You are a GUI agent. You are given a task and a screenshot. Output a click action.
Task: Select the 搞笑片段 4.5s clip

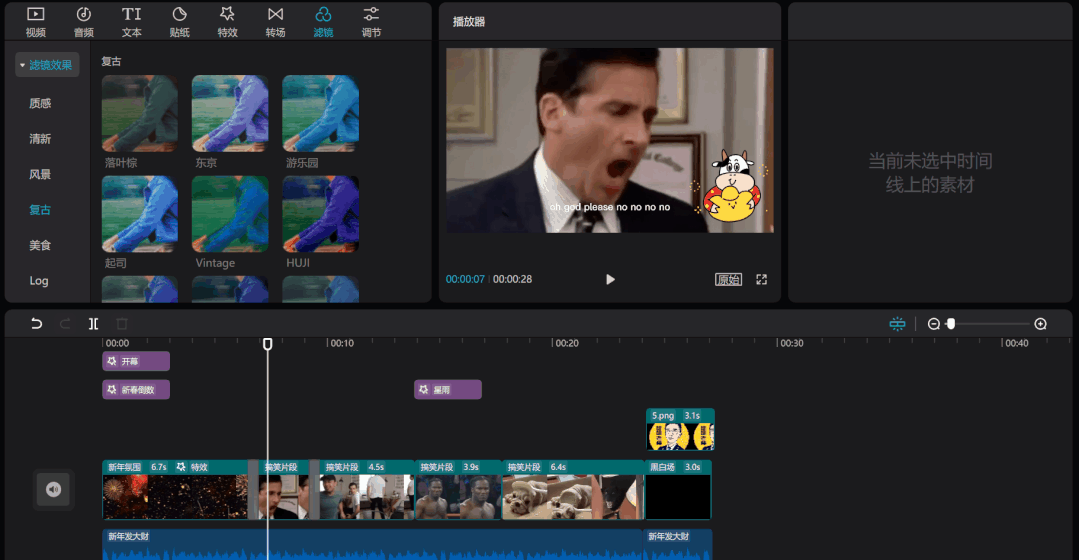click(367, 489)
